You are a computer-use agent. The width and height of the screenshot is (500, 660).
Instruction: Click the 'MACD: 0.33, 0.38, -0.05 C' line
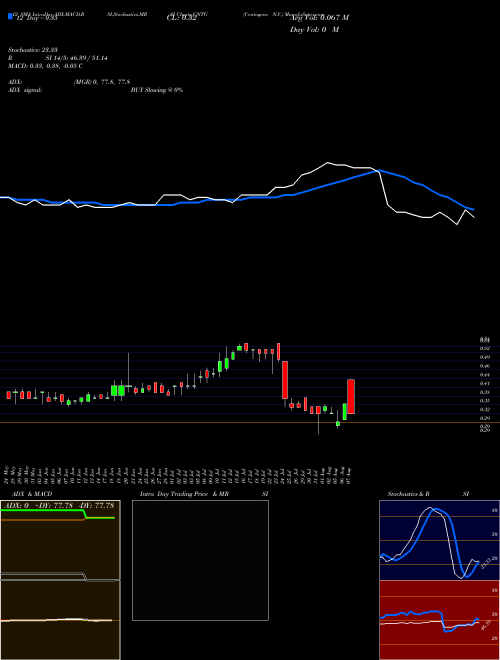(45, 66)
